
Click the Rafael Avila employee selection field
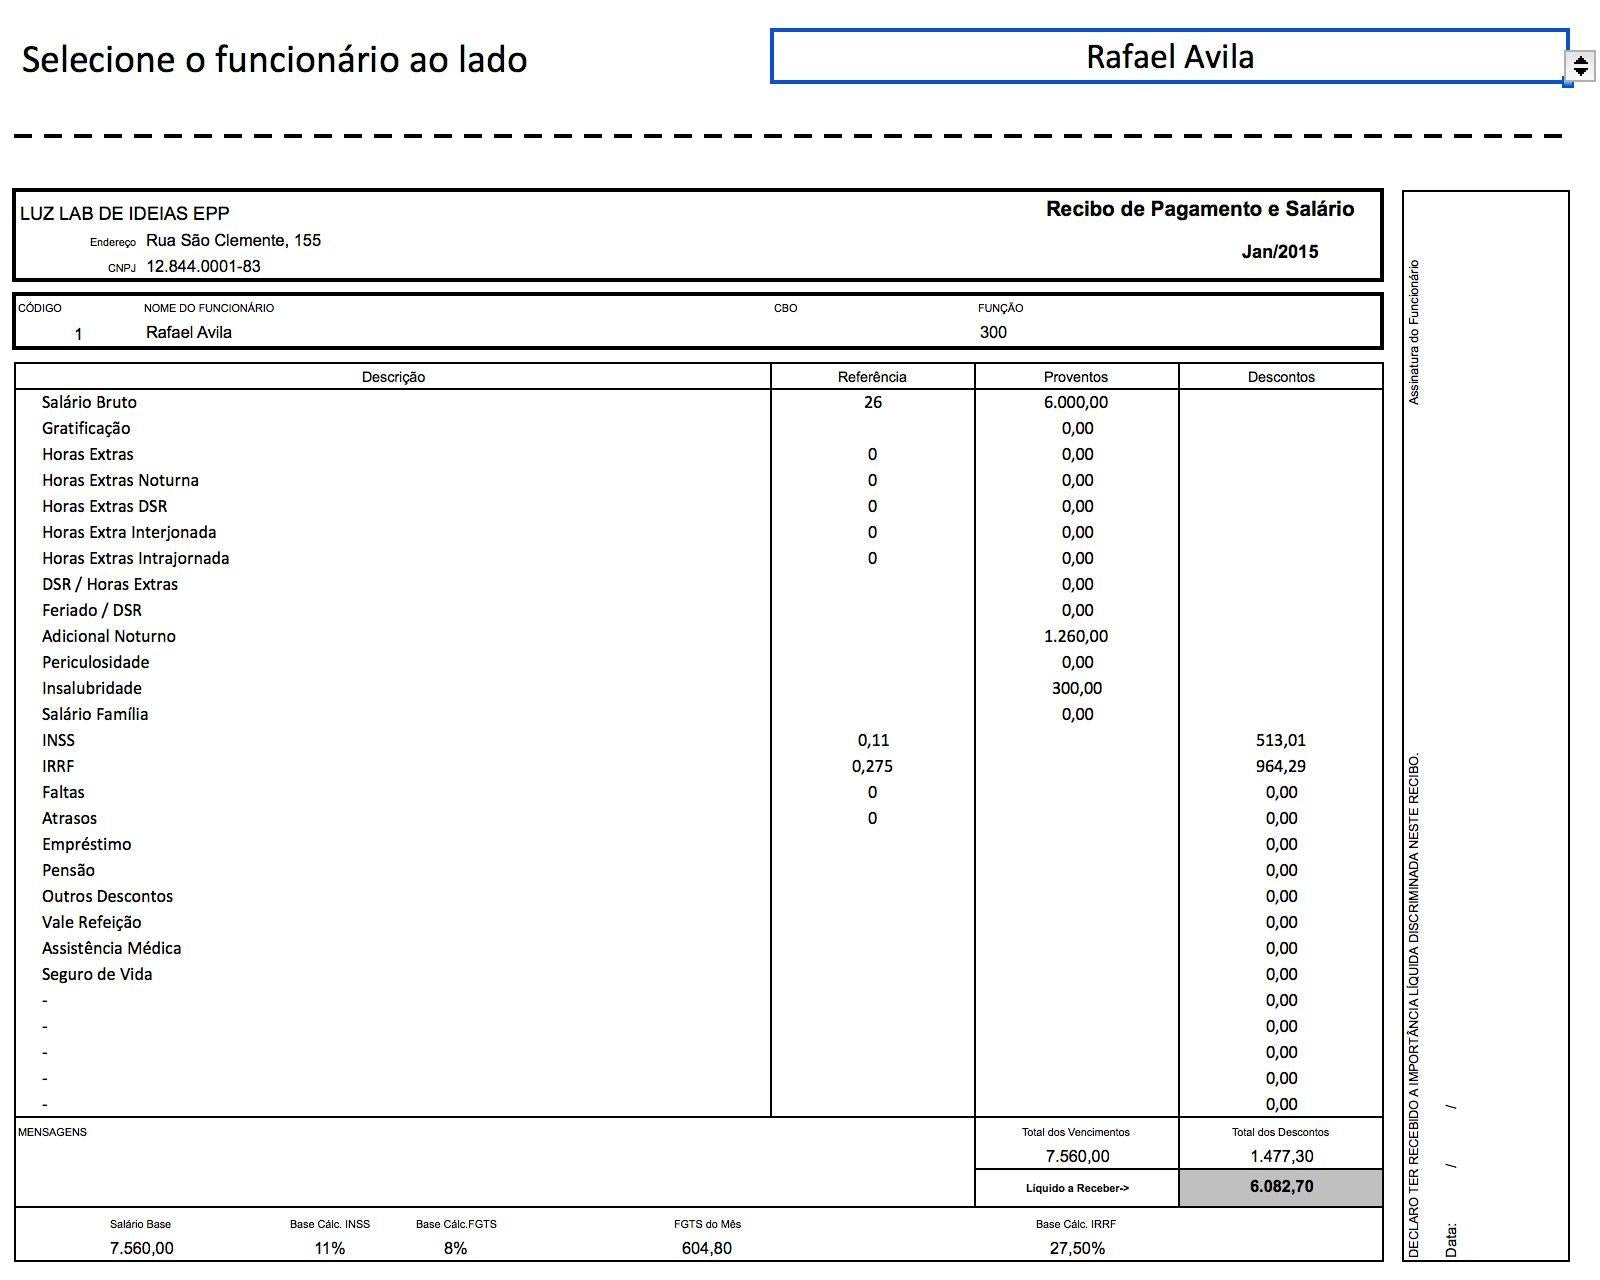[1168, 57]
